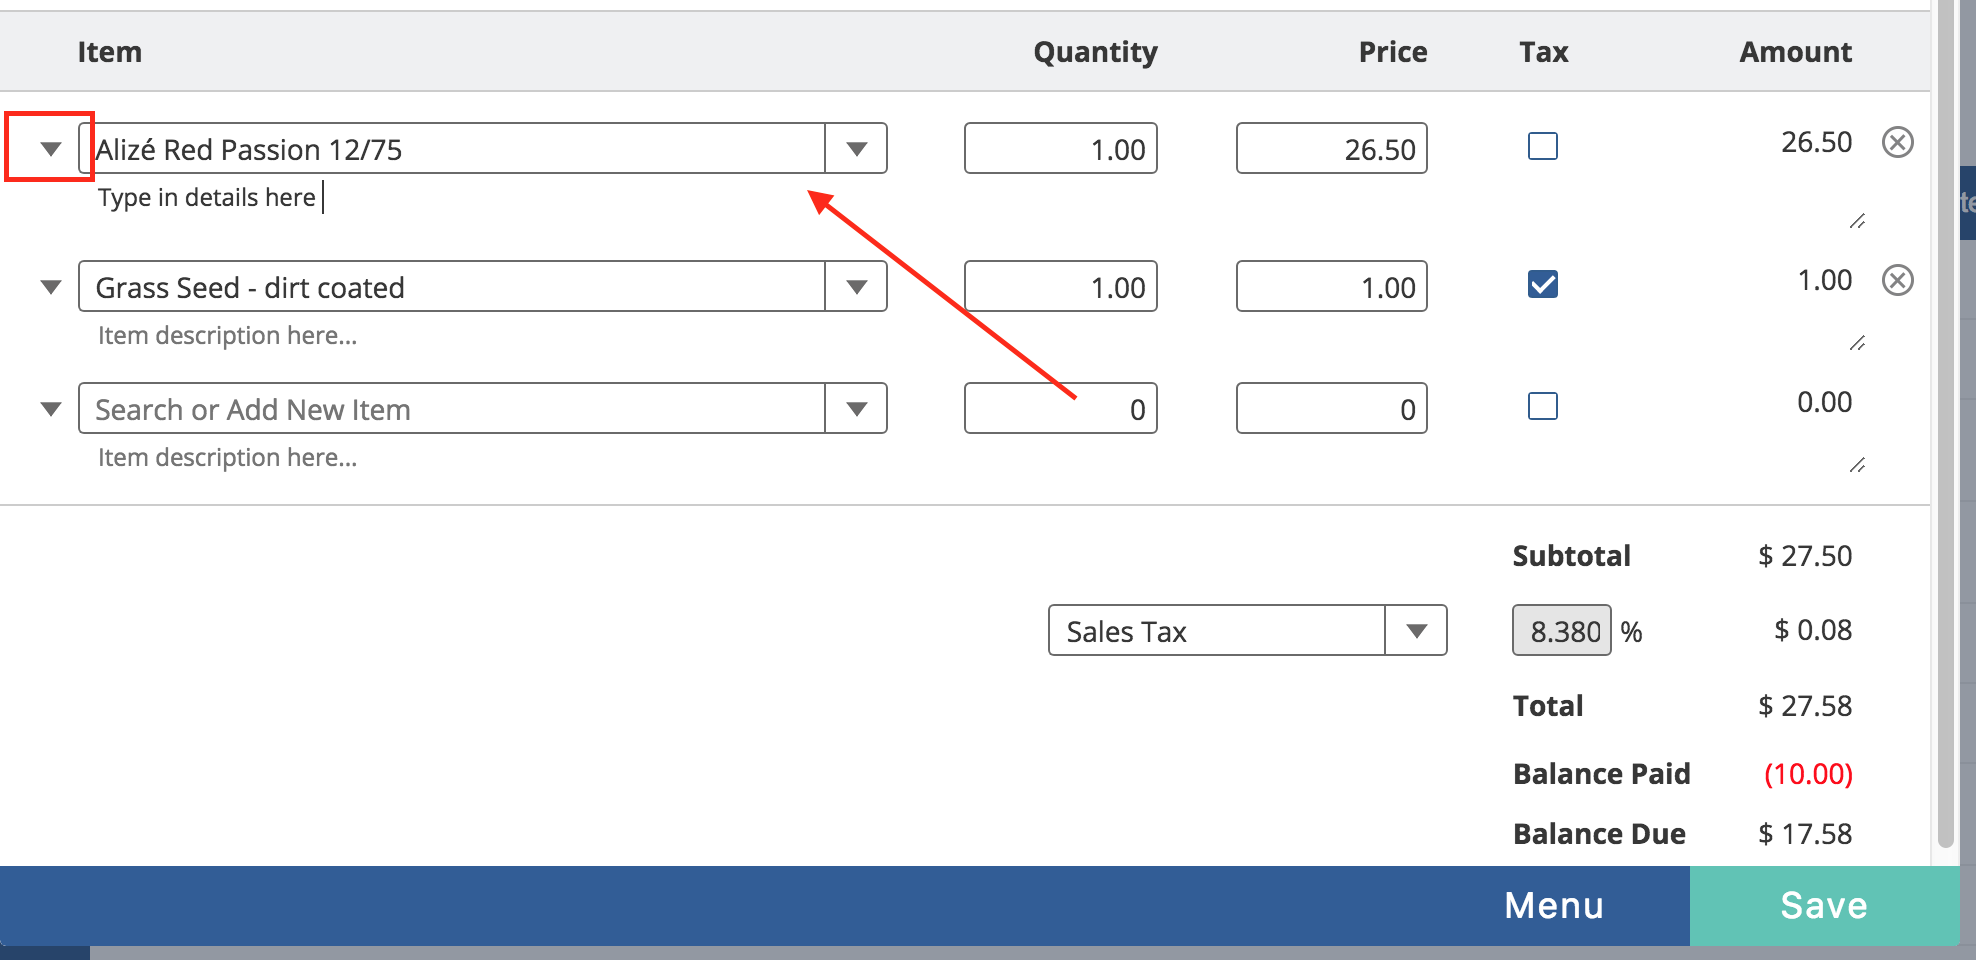1976x960 pixels.
Task: Expand the Grass Seed item dropdown list
Action: tap(856, 287)
